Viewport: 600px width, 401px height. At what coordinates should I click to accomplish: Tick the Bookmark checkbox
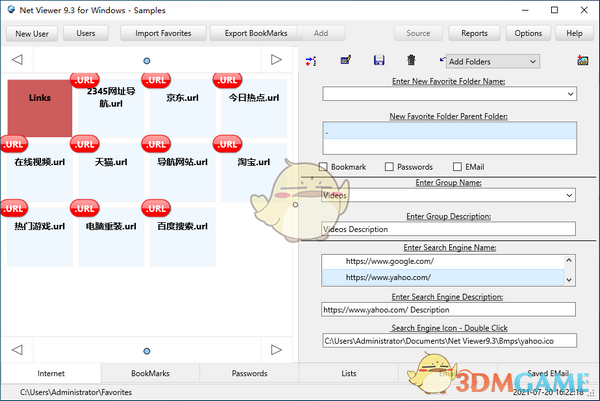pos(323,167)
